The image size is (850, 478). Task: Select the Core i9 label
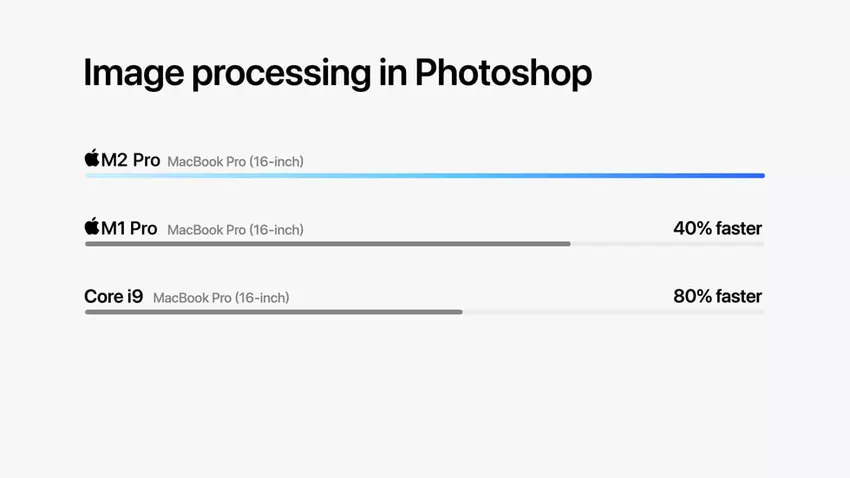(x=113, y=296)
